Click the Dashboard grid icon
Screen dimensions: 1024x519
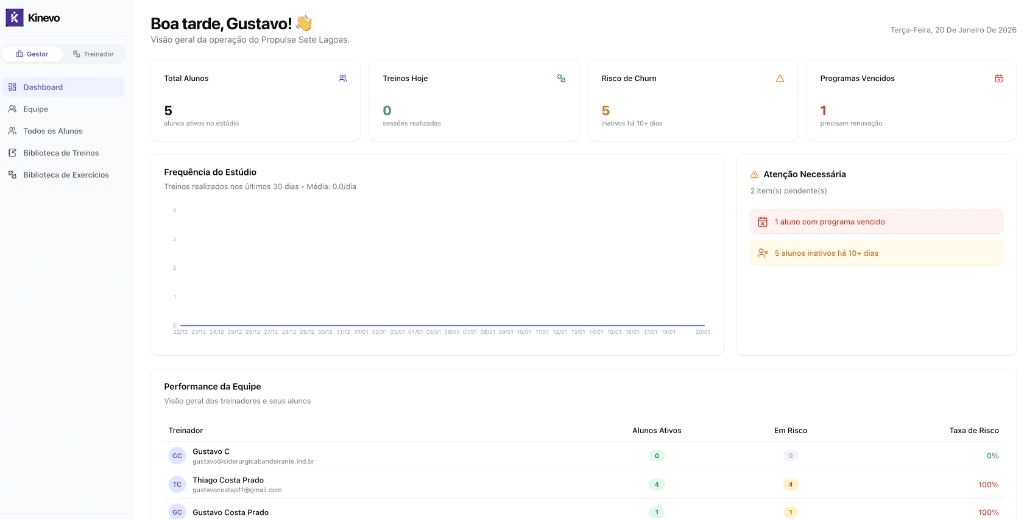click(x=12, y=87)
